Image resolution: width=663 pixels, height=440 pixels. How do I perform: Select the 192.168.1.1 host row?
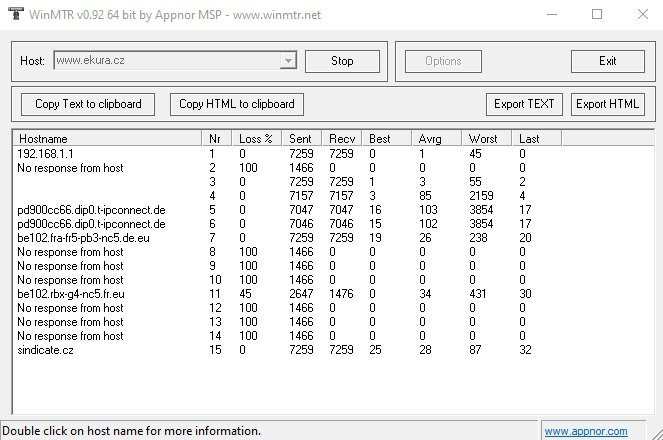[x=46, y=154]
